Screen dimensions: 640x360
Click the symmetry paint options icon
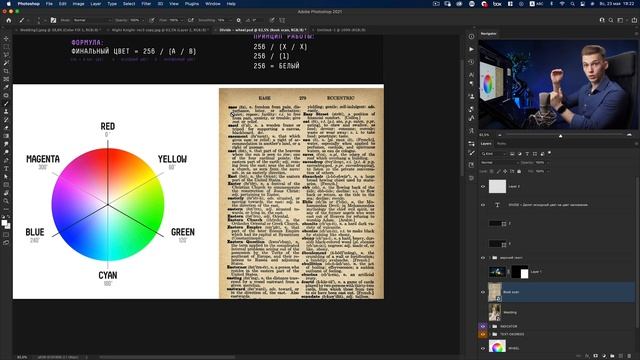click(282, 20)
